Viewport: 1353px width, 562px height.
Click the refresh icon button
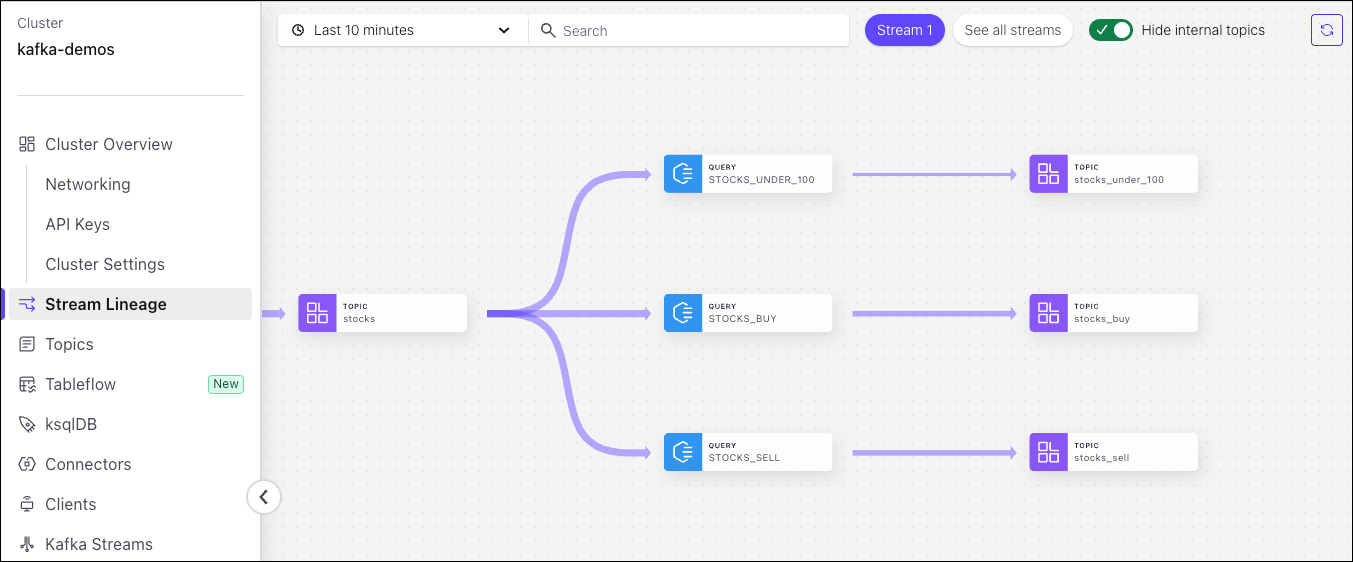coord(1326,30)
